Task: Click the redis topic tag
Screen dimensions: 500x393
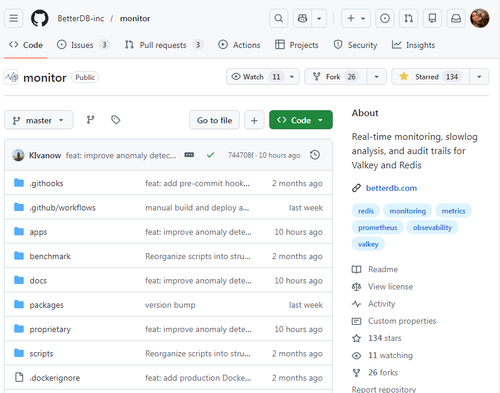Action: pos(366,211)
